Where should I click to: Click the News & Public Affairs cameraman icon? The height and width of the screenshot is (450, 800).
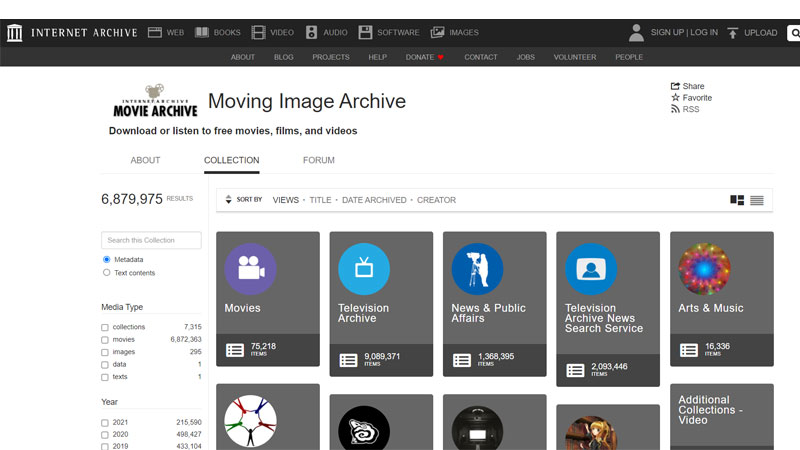(477, 269)
